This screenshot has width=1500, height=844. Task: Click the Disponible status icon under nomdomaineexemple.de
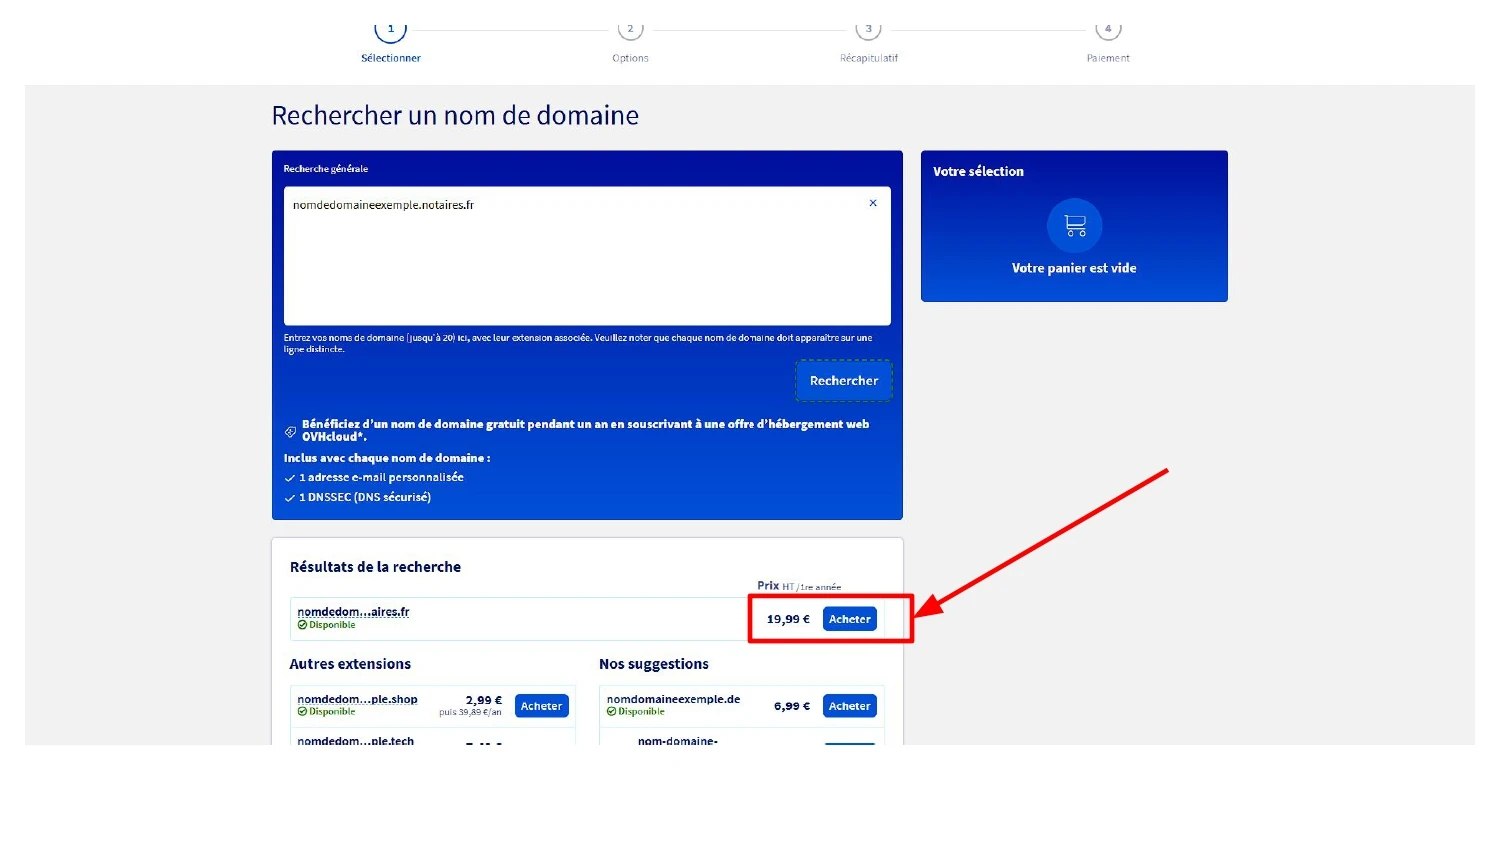point(611,711)
